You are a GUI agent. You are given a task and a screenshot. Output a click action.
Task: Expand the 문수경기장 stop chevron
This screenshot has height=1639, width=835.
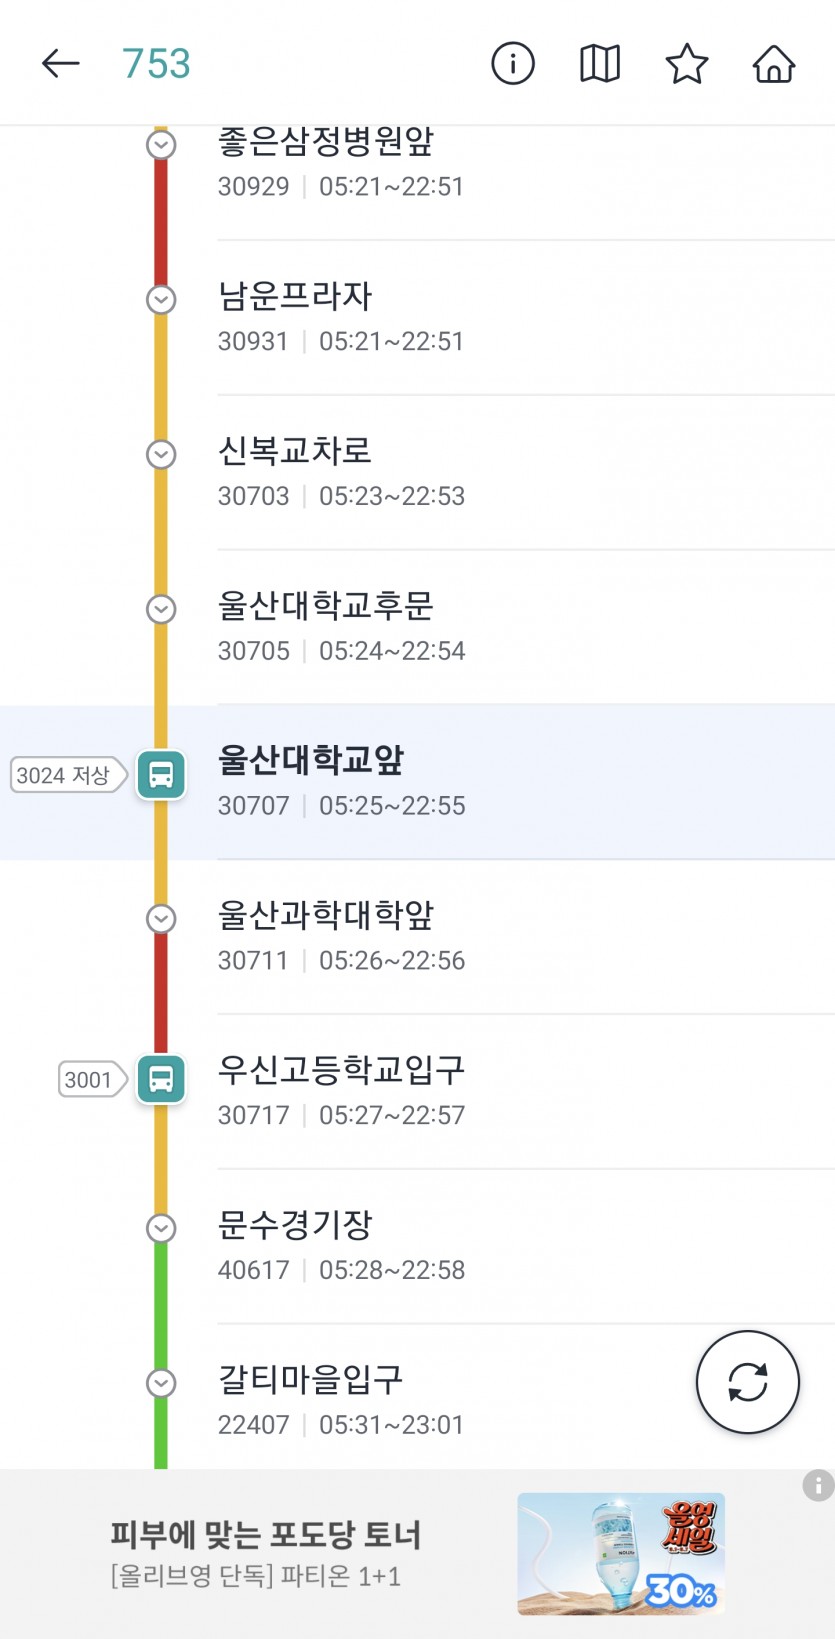(161, 1228)
